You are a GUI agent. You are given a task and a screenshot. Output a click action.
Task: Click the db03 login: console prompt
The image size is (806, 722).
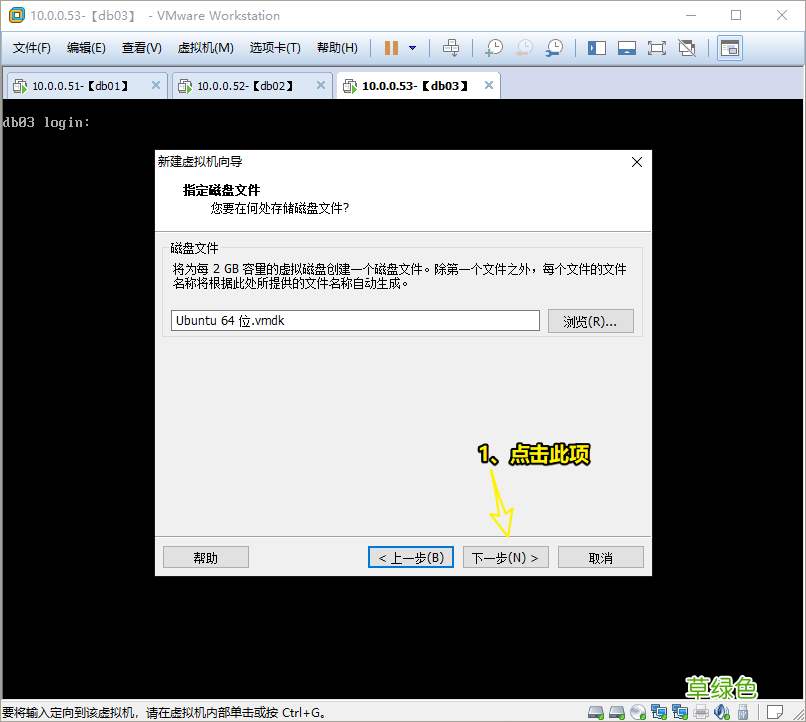(46, 123)
